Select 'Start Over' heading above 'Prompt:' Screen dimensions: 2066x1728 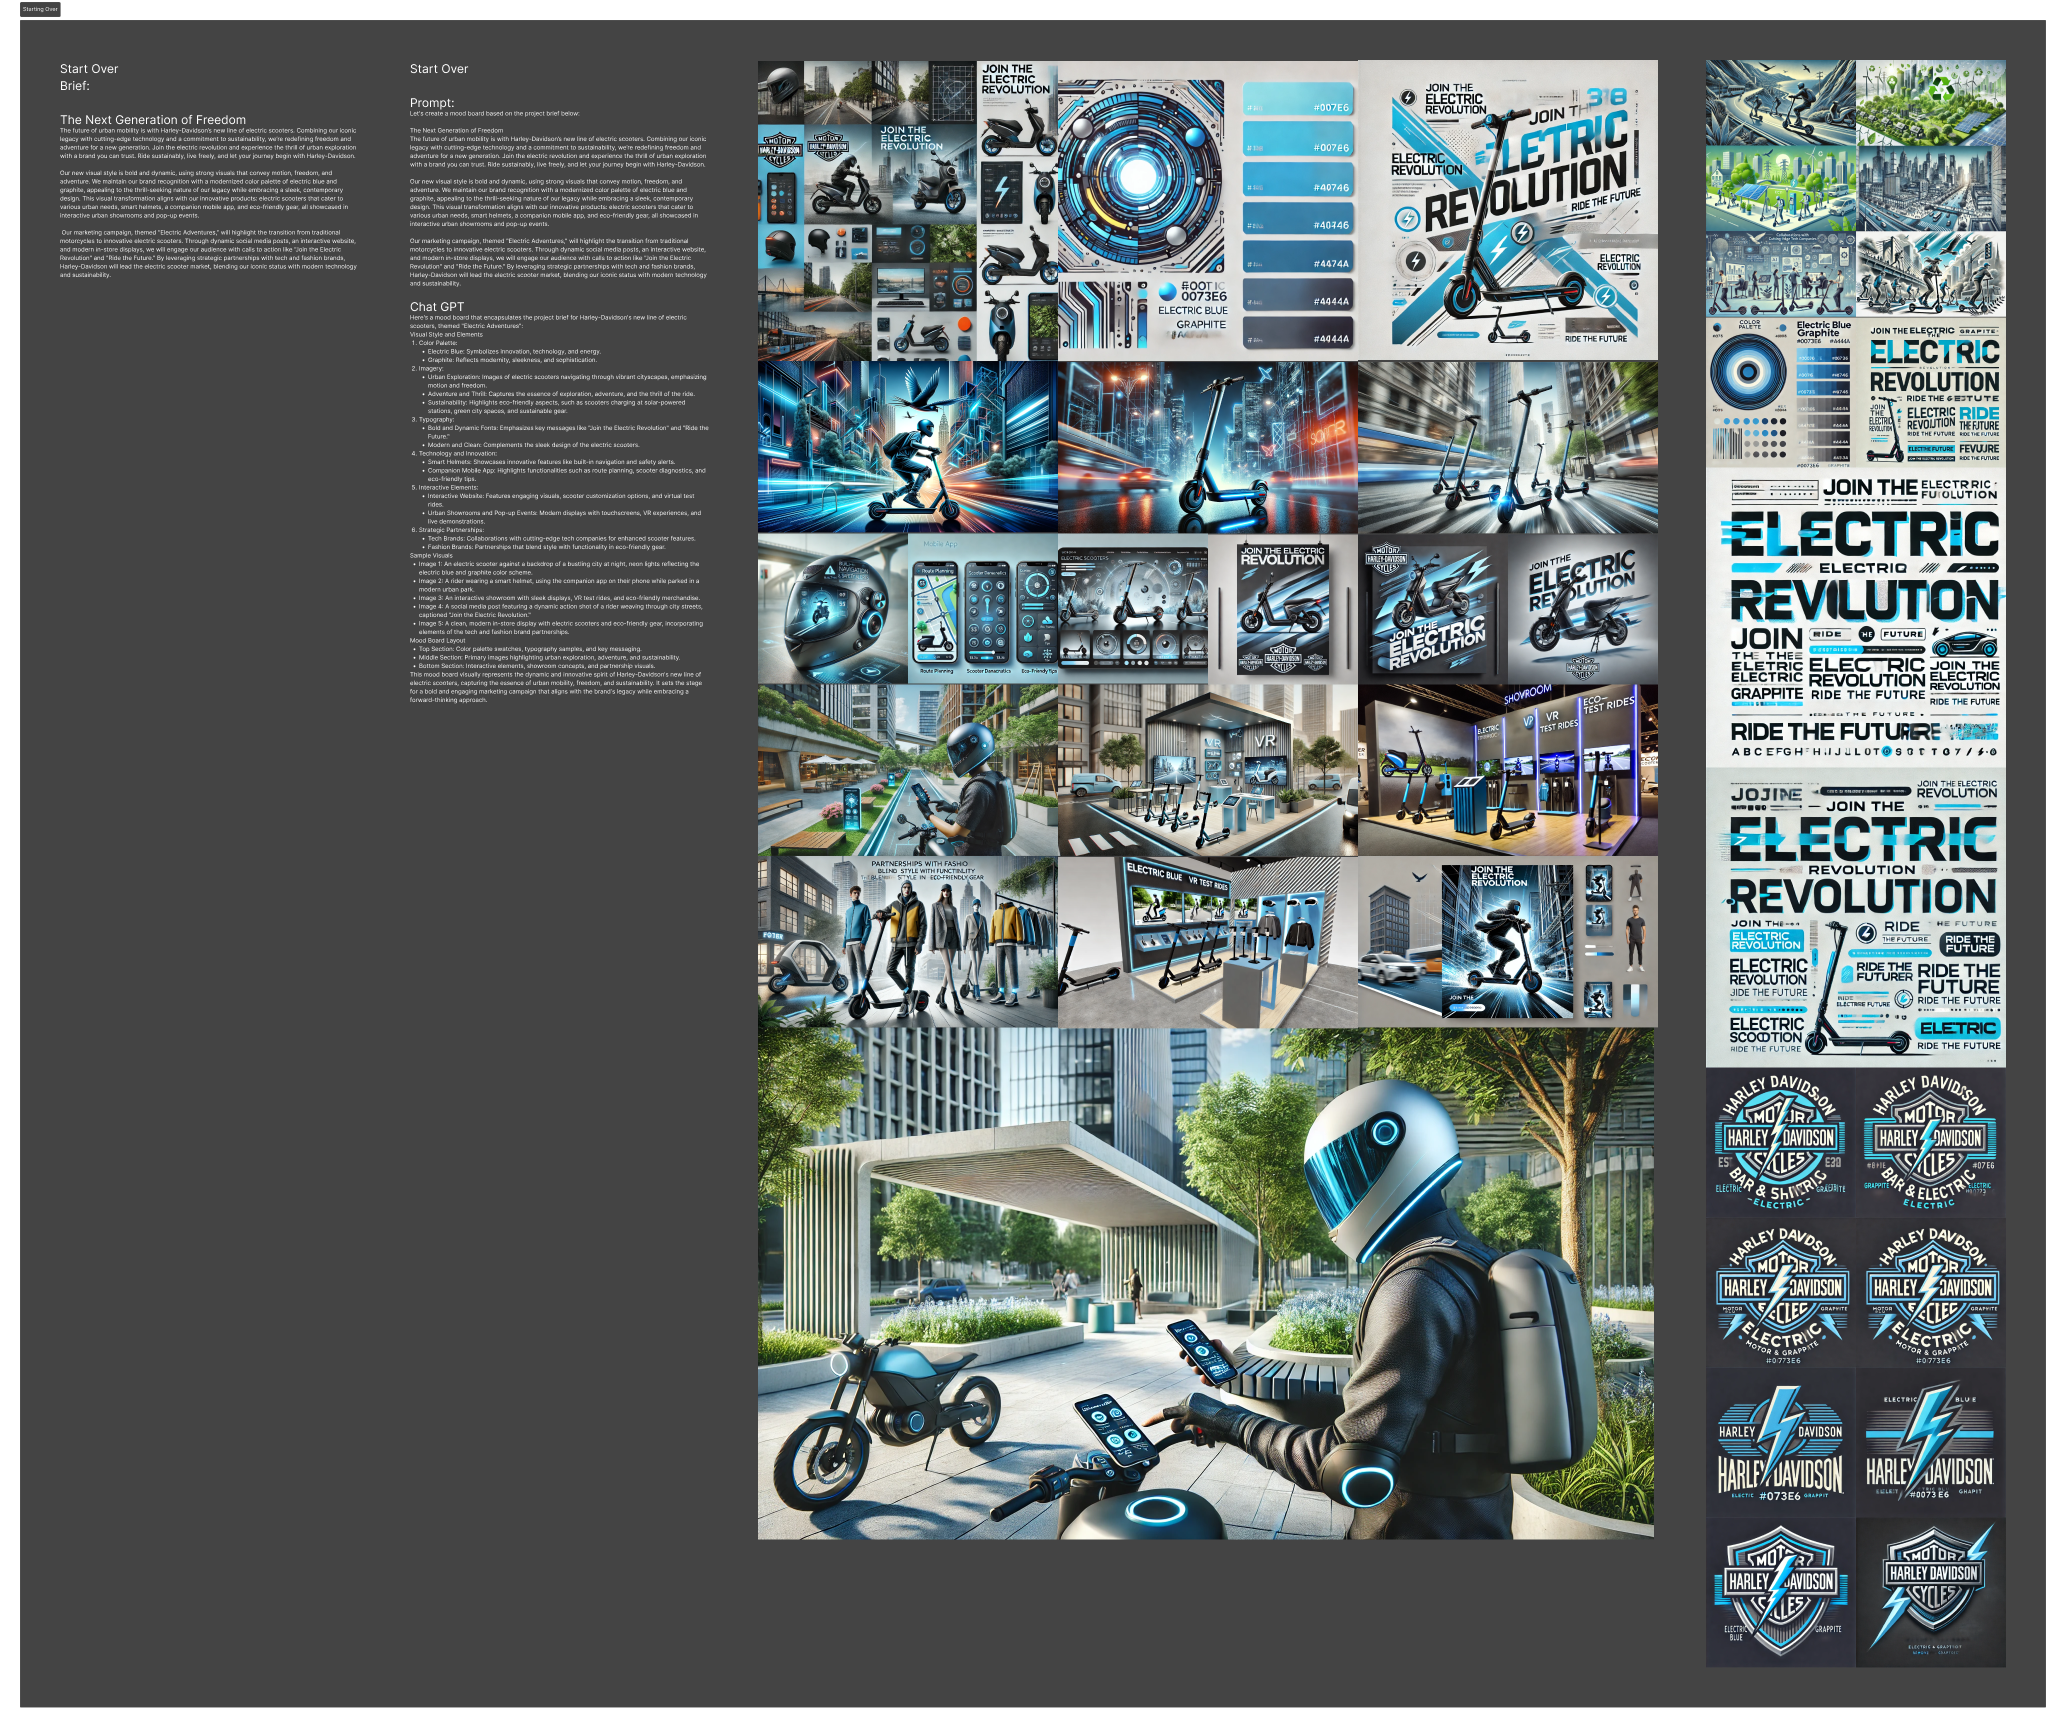pyautogui.click(x=439, y=69)
